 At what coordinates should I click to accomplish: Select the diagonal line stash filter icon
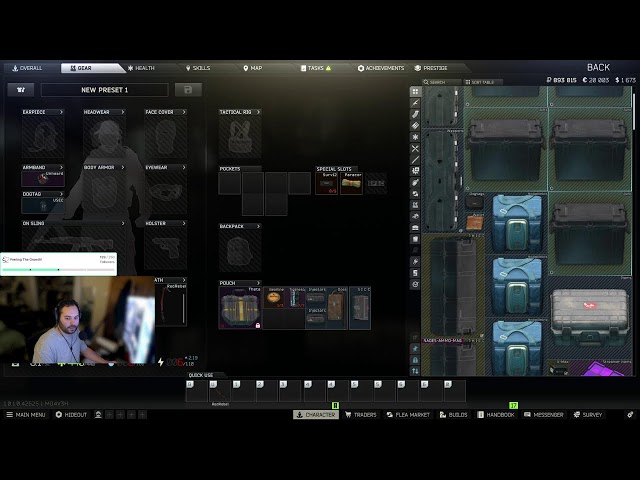click(x=415, y=160)
